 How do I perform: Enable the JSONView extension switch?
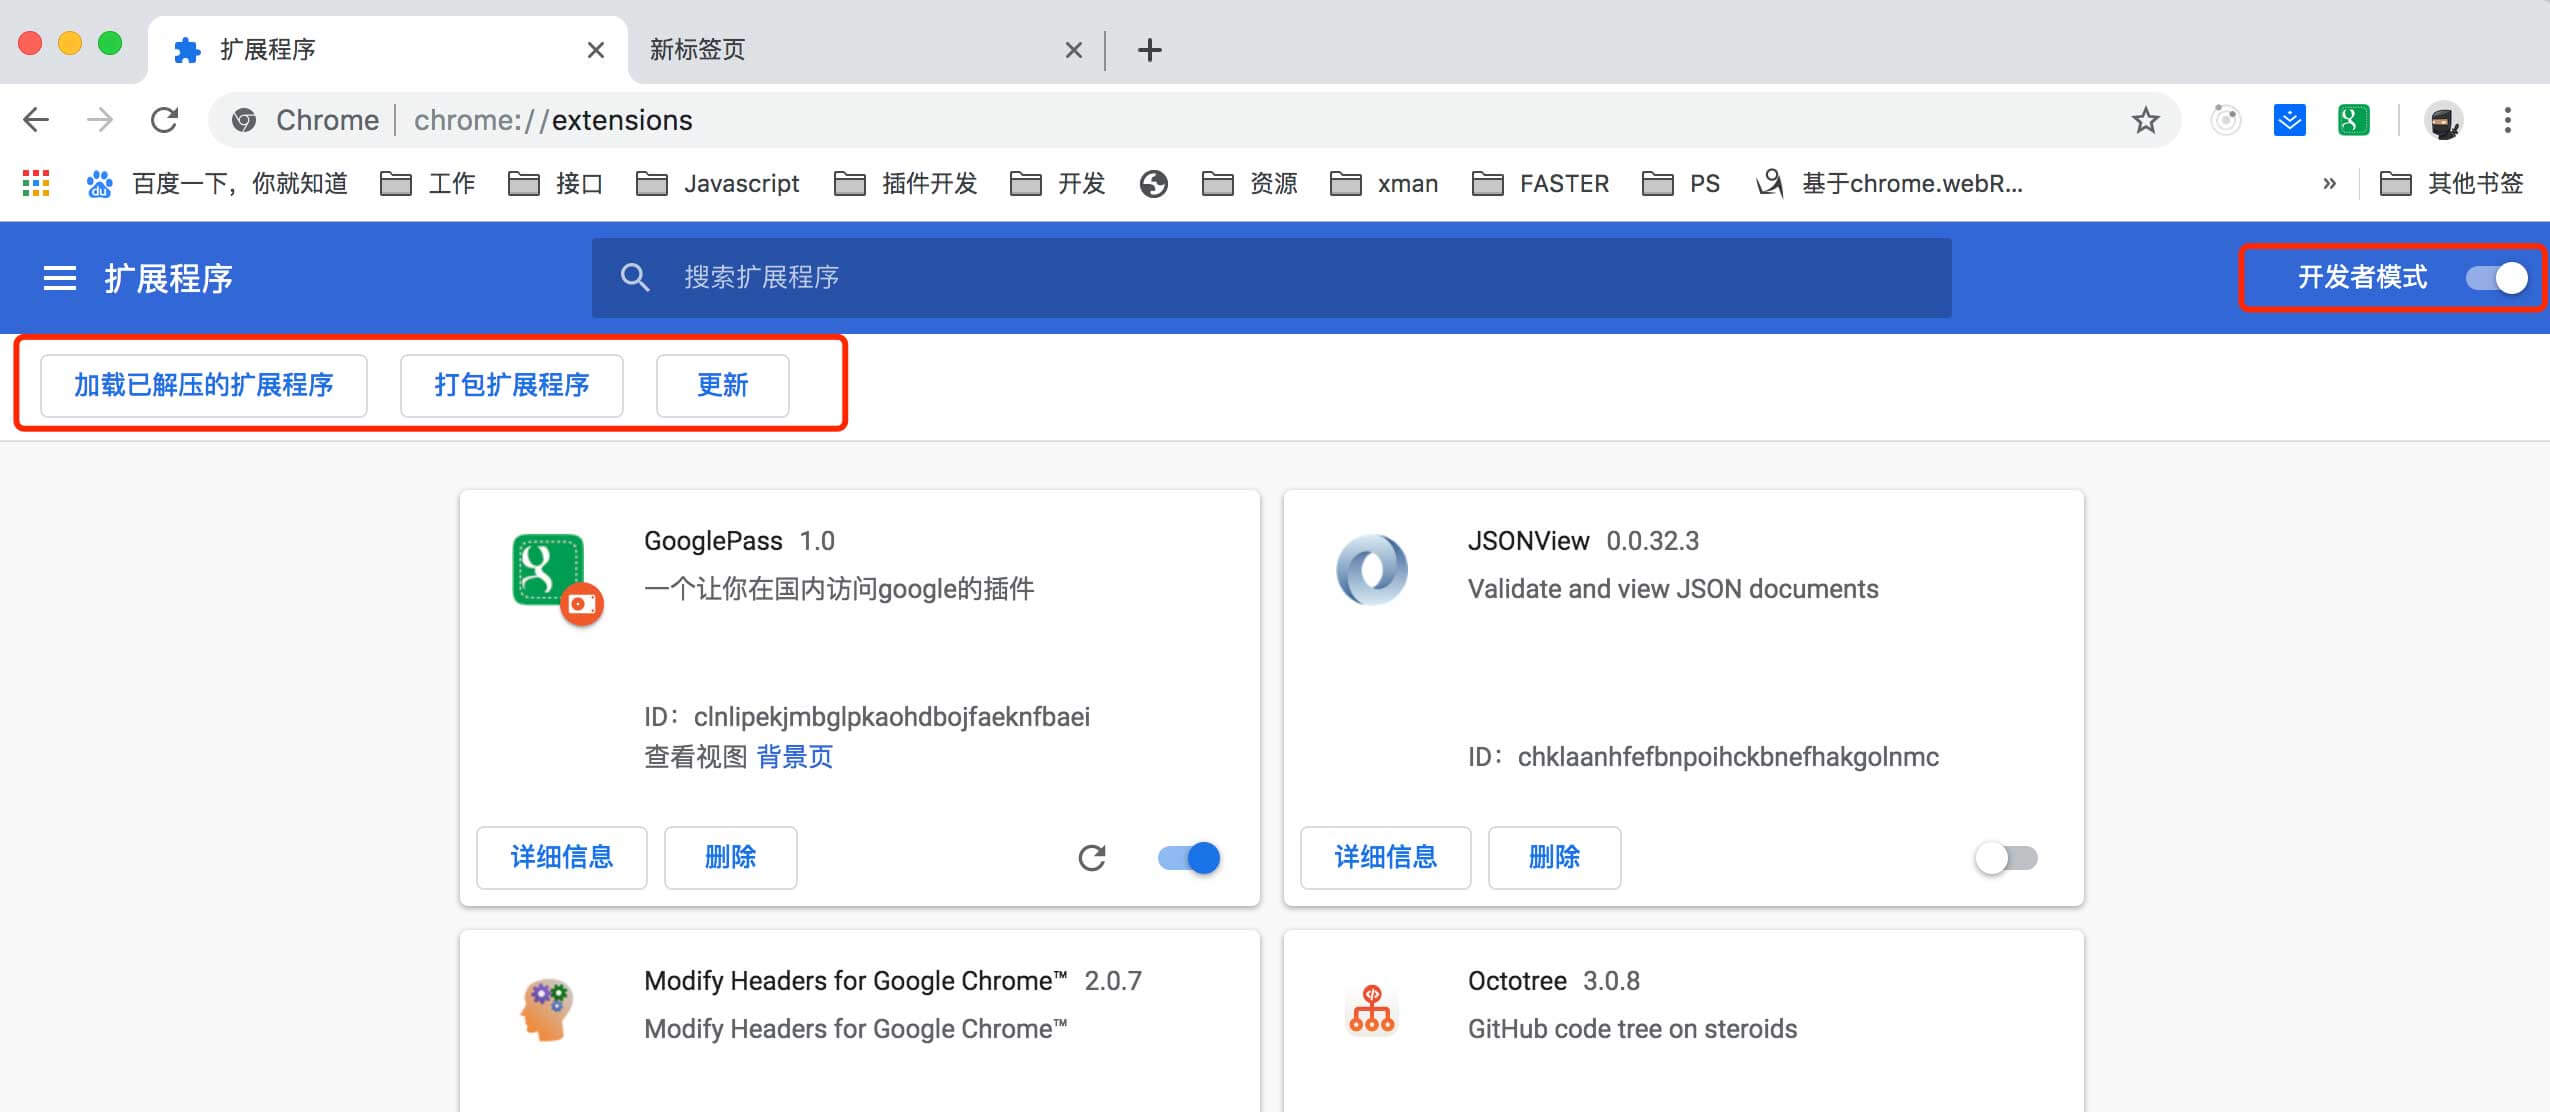tap(2006, 858)
